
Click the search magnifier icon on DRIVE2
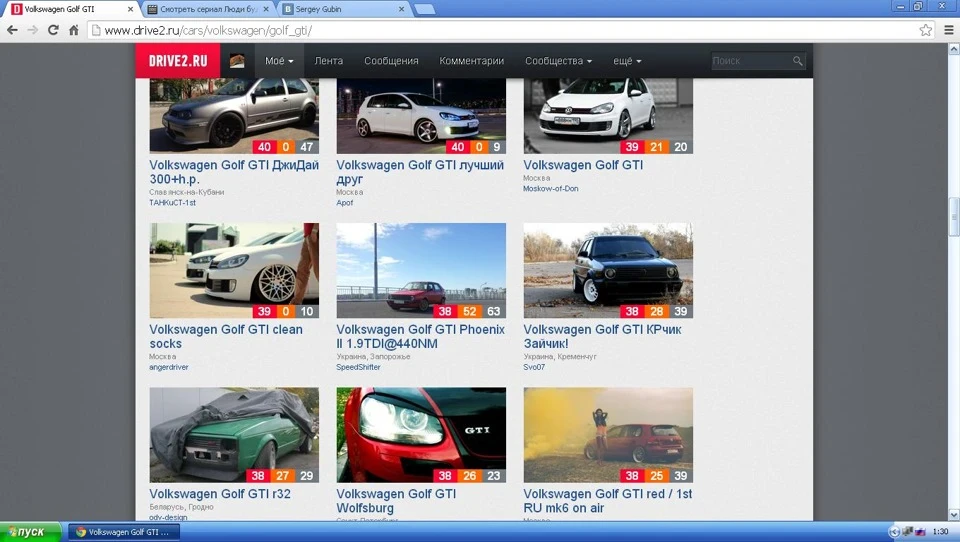tap(797, 61)
